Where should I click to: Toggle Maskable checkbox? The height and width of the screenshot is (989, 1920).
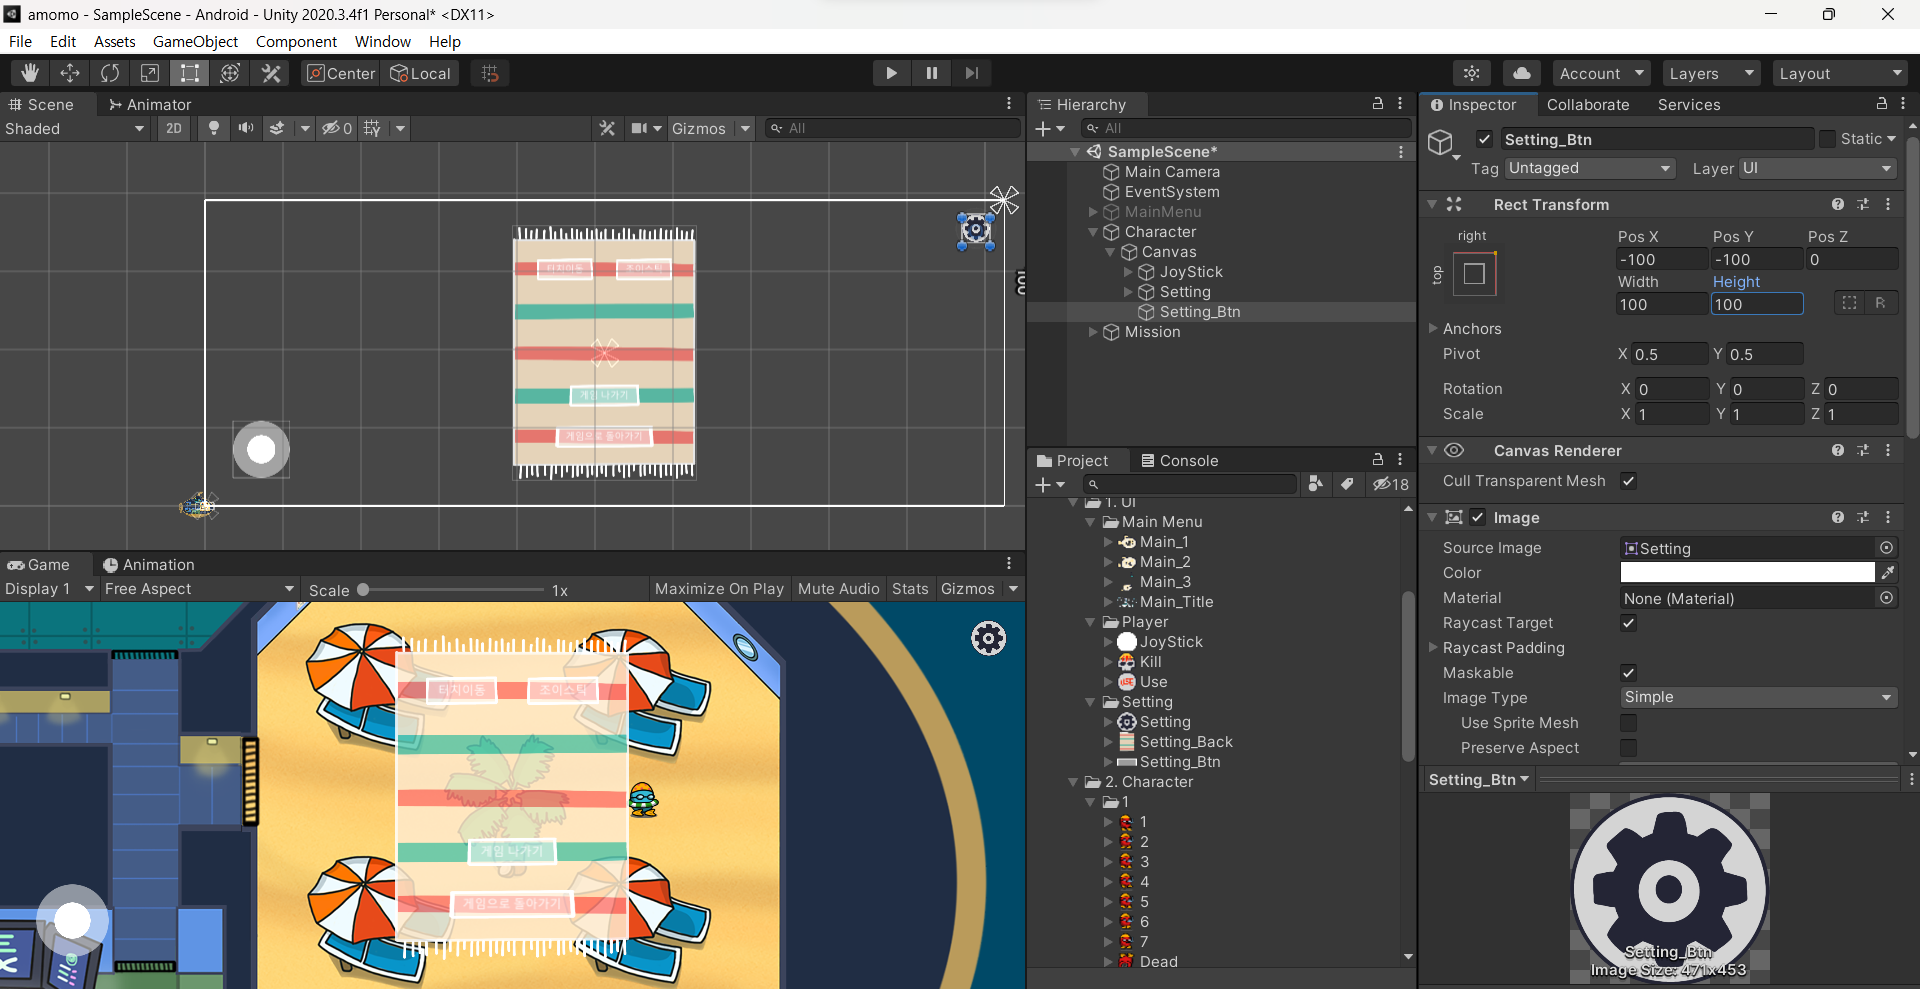(x=1628, y=673)
